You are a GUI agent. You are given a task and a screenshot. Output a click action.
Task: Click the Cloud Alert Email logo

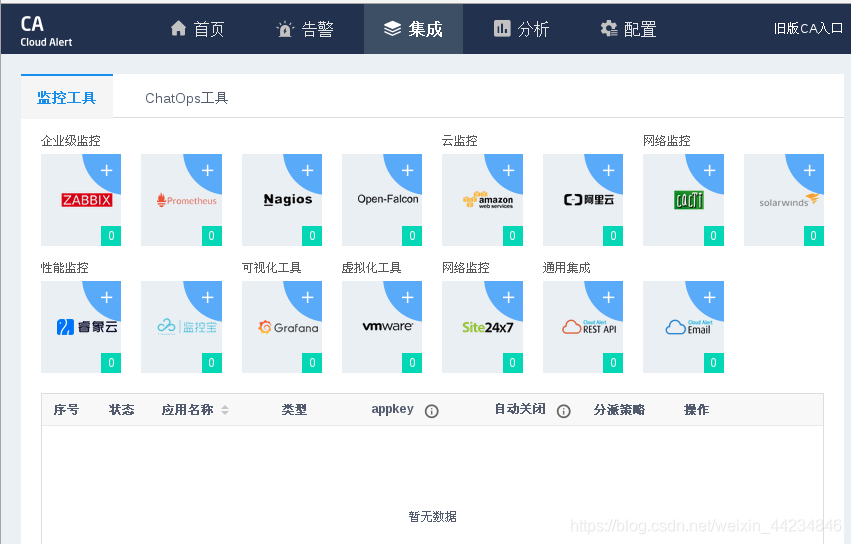[x=688, y=327]
